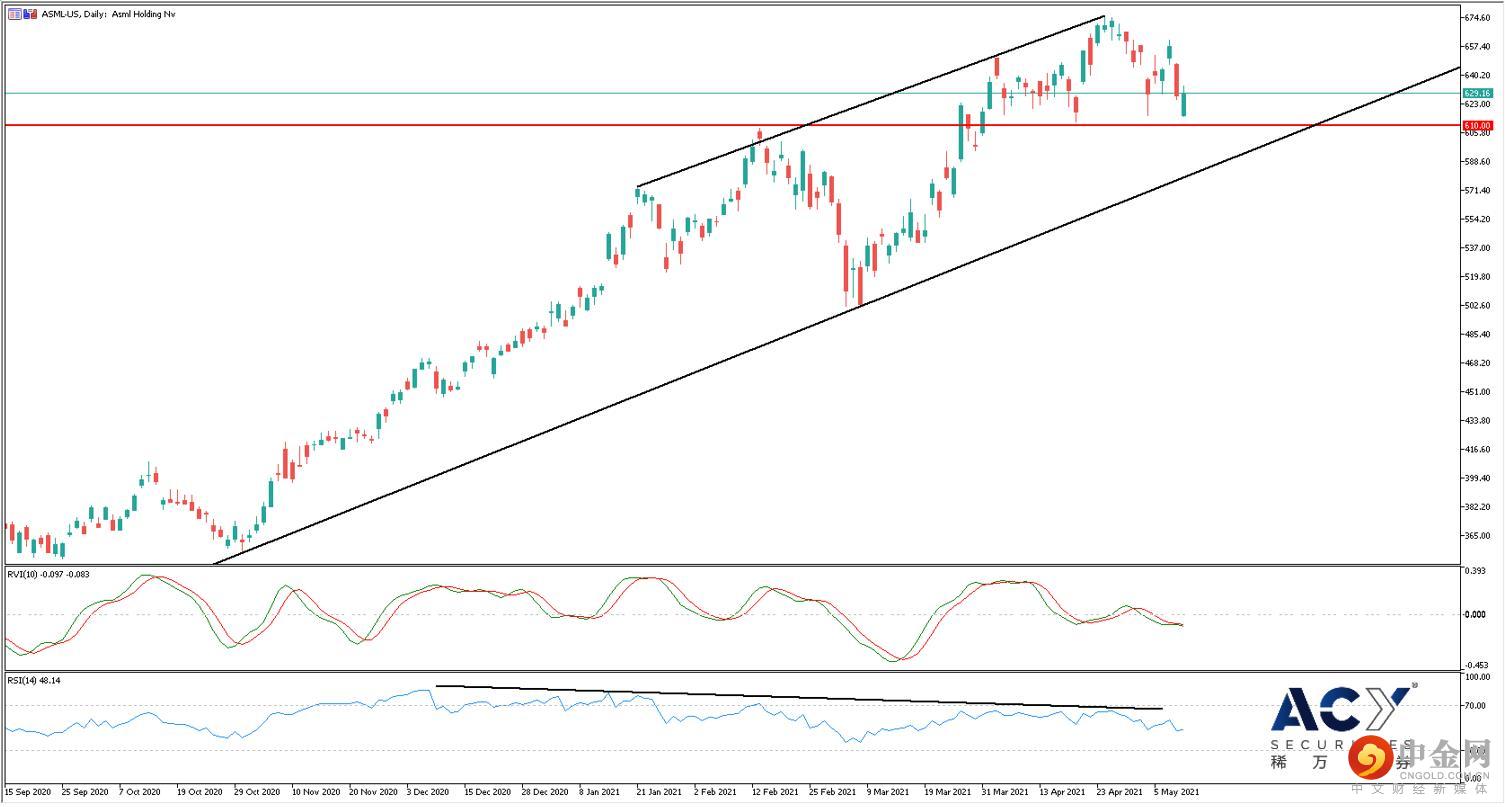Viewport: 1505px width, 807px height.
Task: Click the 416.60 price axis label
Action: [1477, 449]
